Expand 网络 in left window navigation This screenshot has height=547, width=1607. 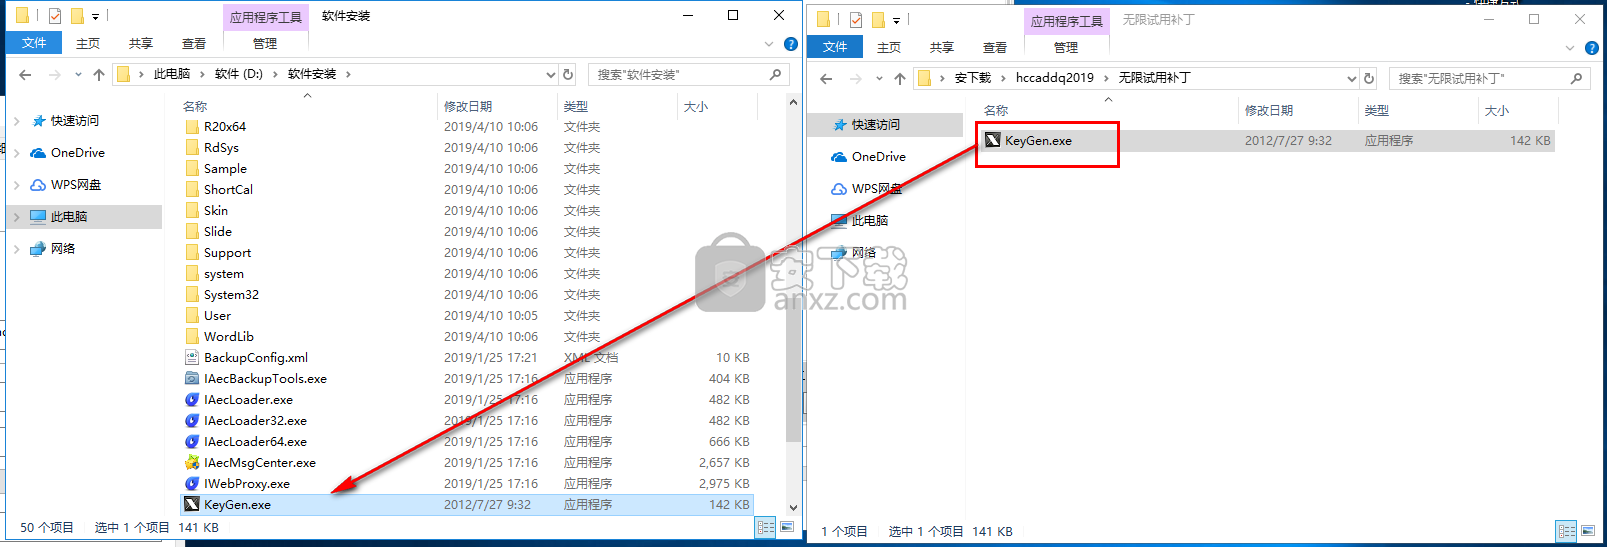[17, 249]
